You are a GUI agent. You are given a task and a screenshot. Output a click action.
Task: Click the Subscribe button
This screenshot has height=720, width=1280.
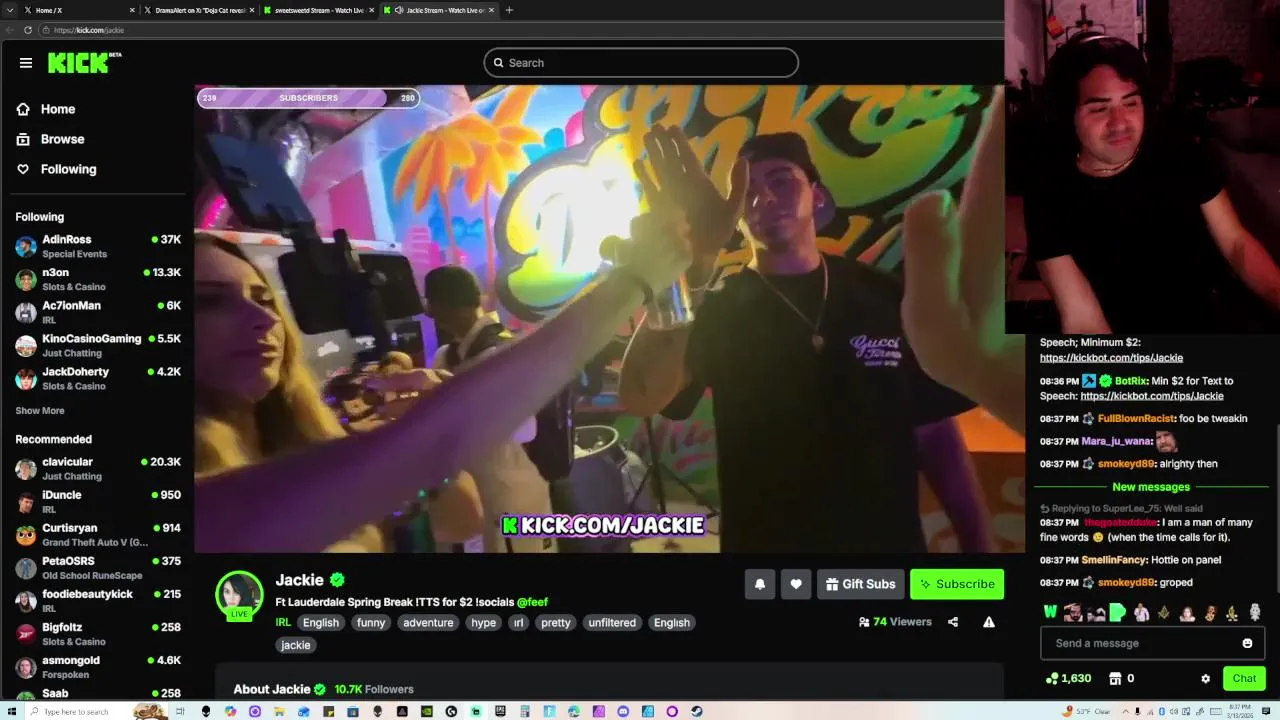pos(957,584)
